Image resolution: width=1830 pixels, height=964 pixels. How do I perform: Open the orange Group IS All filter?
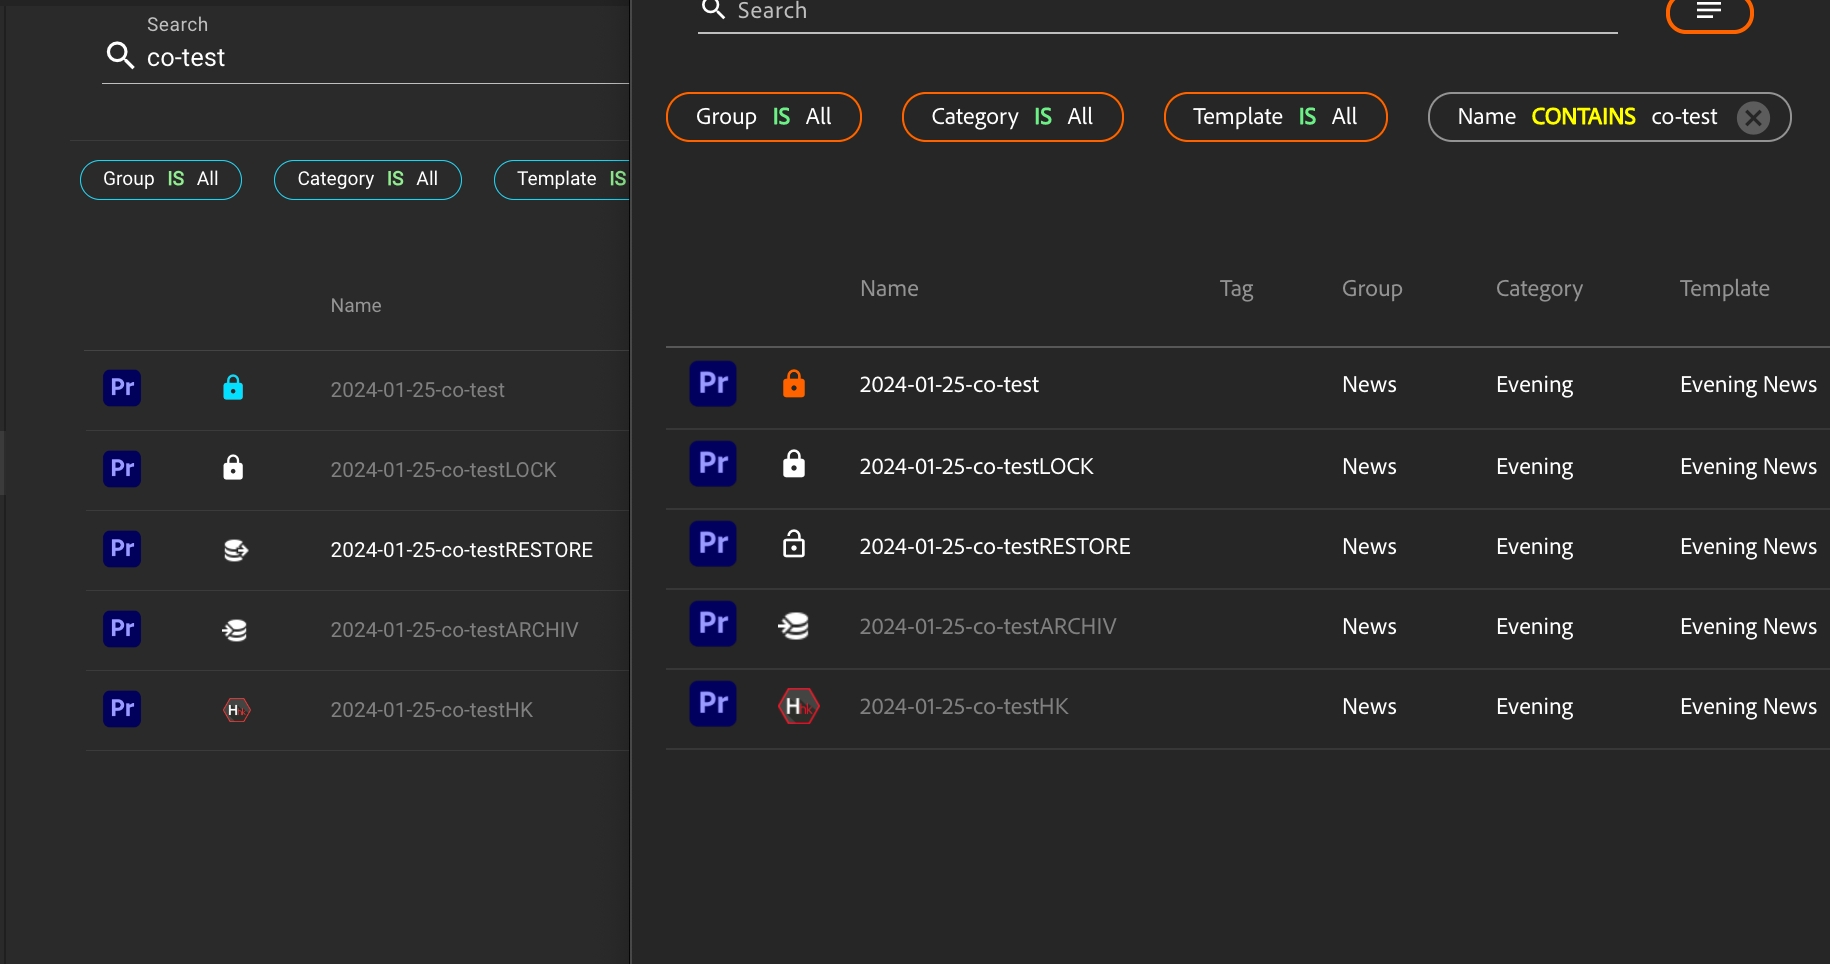click(763, 117)
